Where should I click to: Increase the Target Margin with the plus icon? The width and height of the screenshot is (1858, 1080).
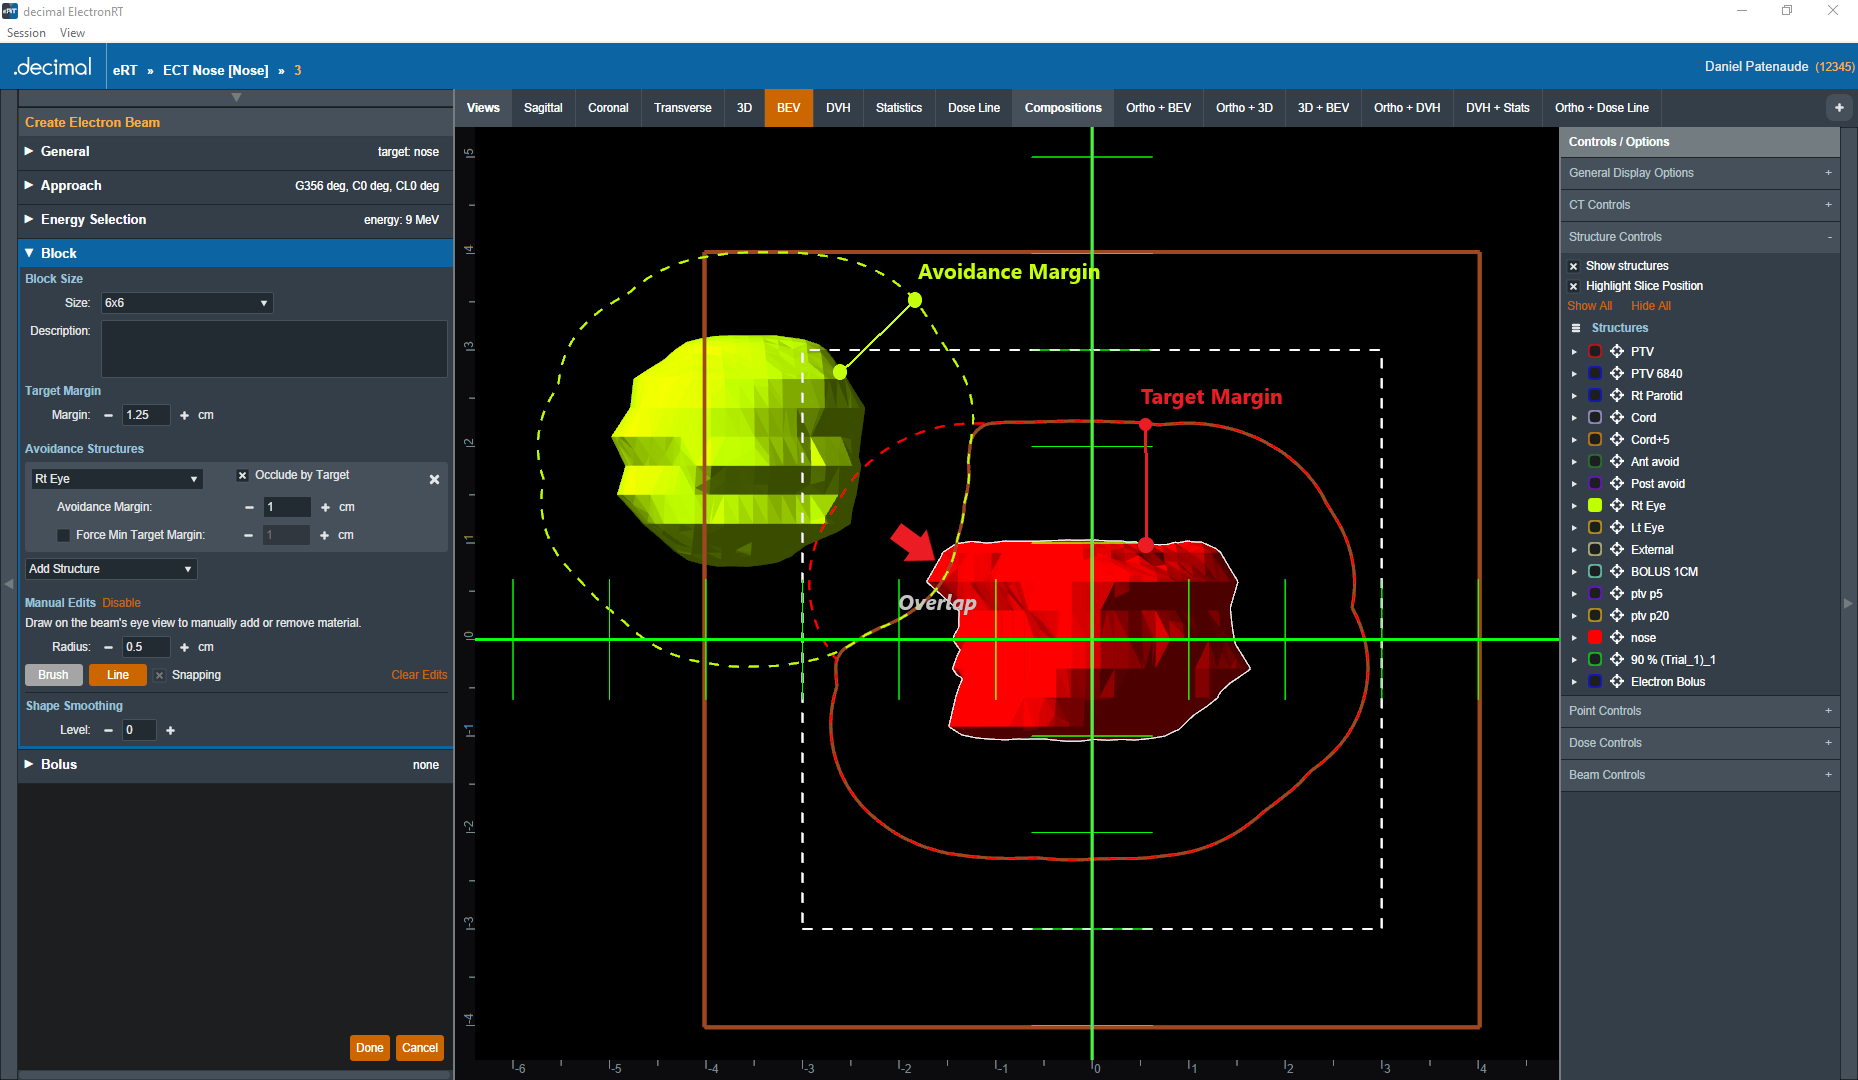[184, 416]
